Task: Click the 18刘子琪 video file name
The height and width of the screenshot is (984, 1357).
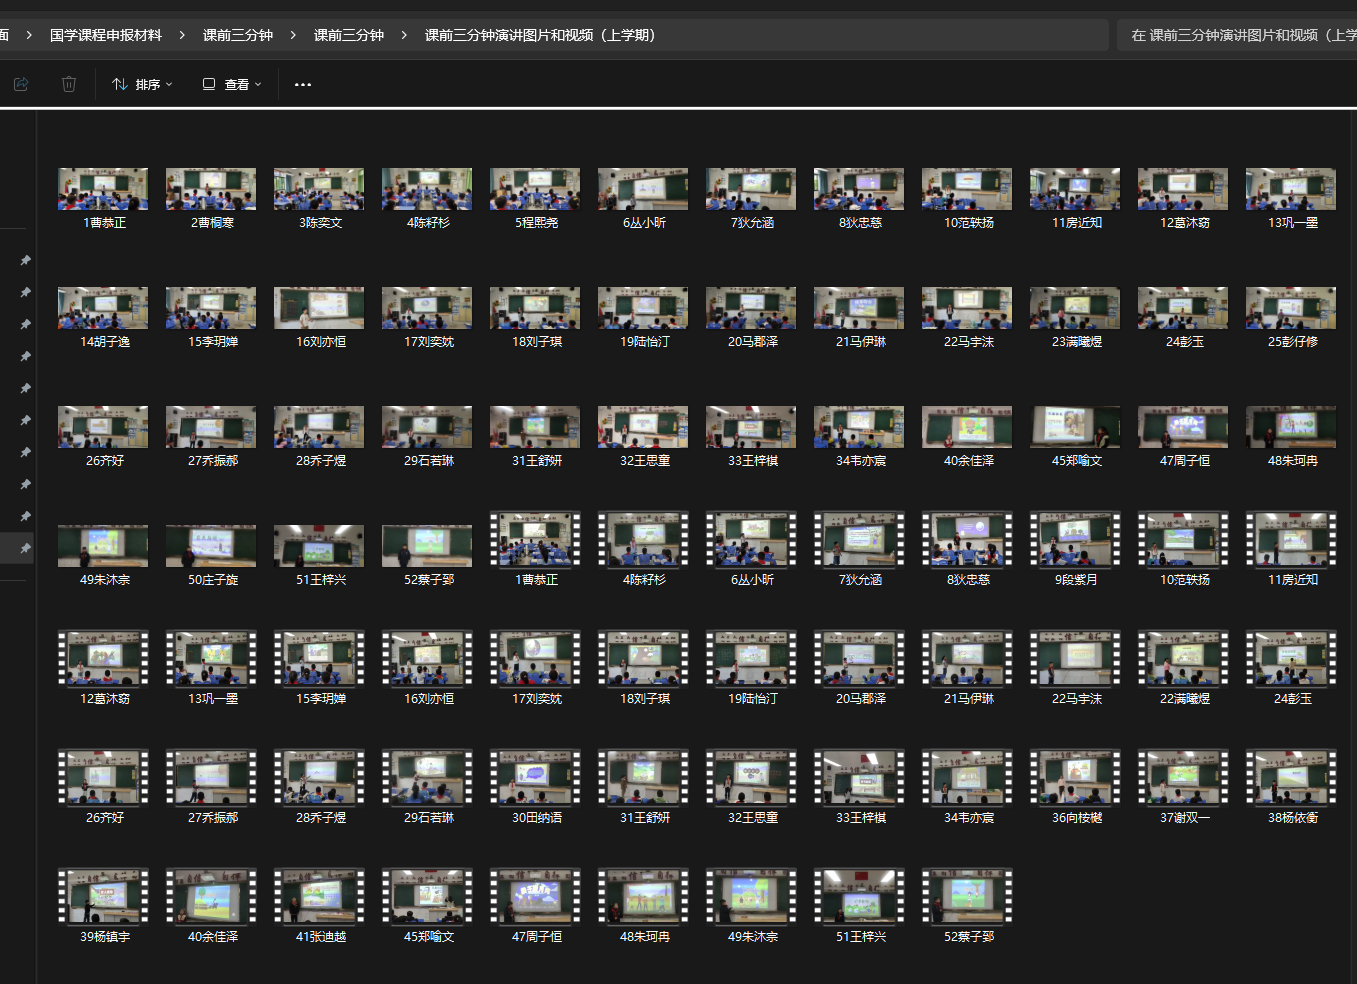Action: pyautogui.click(x=645, y=699)
